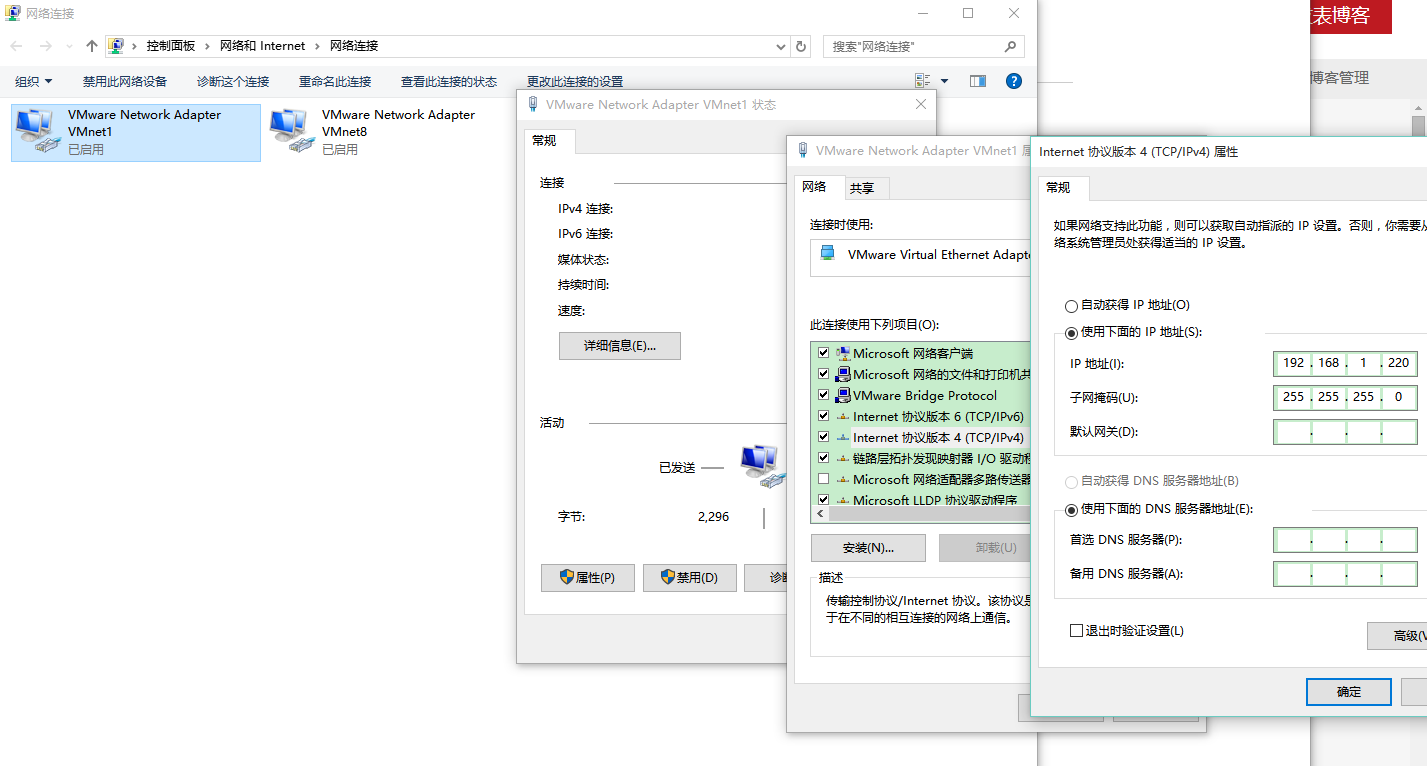The image size is (1427, 766).
Task: Toggle the Microsoft 网络的文件和打印机共享 checkbox
Action: [x=824, y=374]
